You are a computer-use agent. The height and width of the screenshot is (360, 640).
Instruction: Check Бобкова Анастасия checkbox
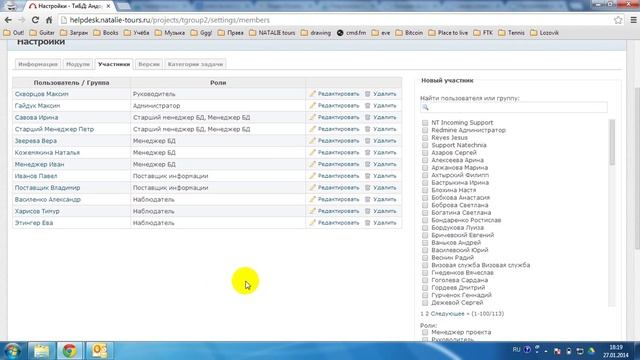[x=425, y=198]
